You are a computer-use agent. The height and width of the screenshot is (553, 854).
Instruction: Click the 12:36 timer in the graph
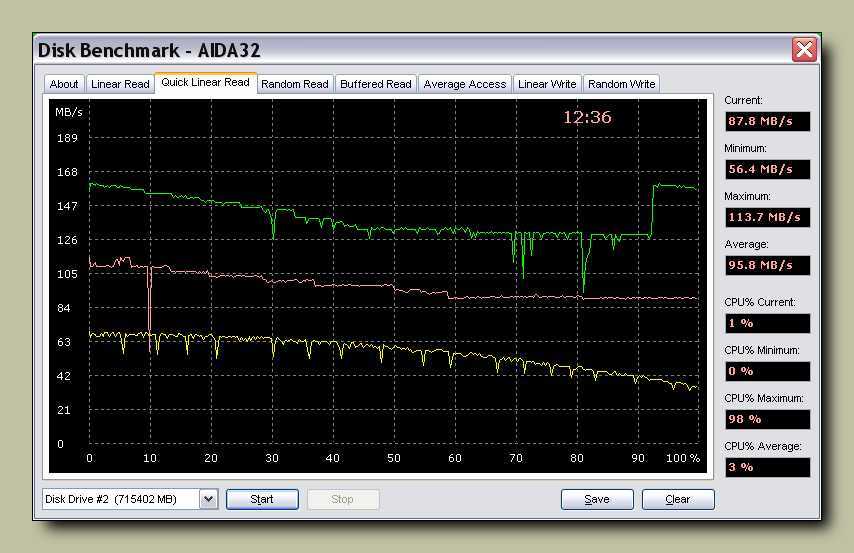587,117
